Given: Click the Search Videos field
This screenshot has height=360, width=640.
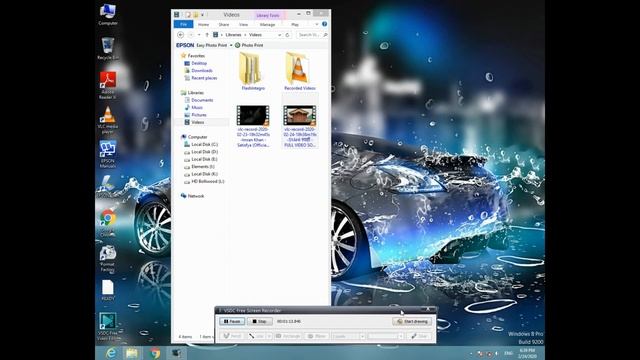Looking at the screenshot, I should pos(312,35).
